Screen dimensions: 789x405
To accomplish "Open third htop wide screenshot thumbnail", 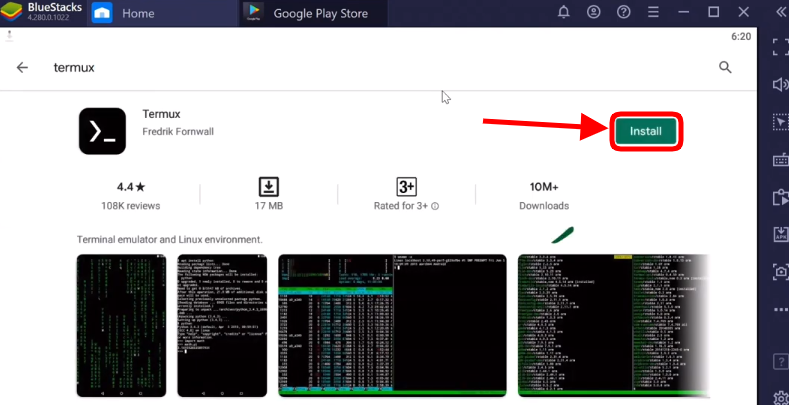I will (392, 326).
